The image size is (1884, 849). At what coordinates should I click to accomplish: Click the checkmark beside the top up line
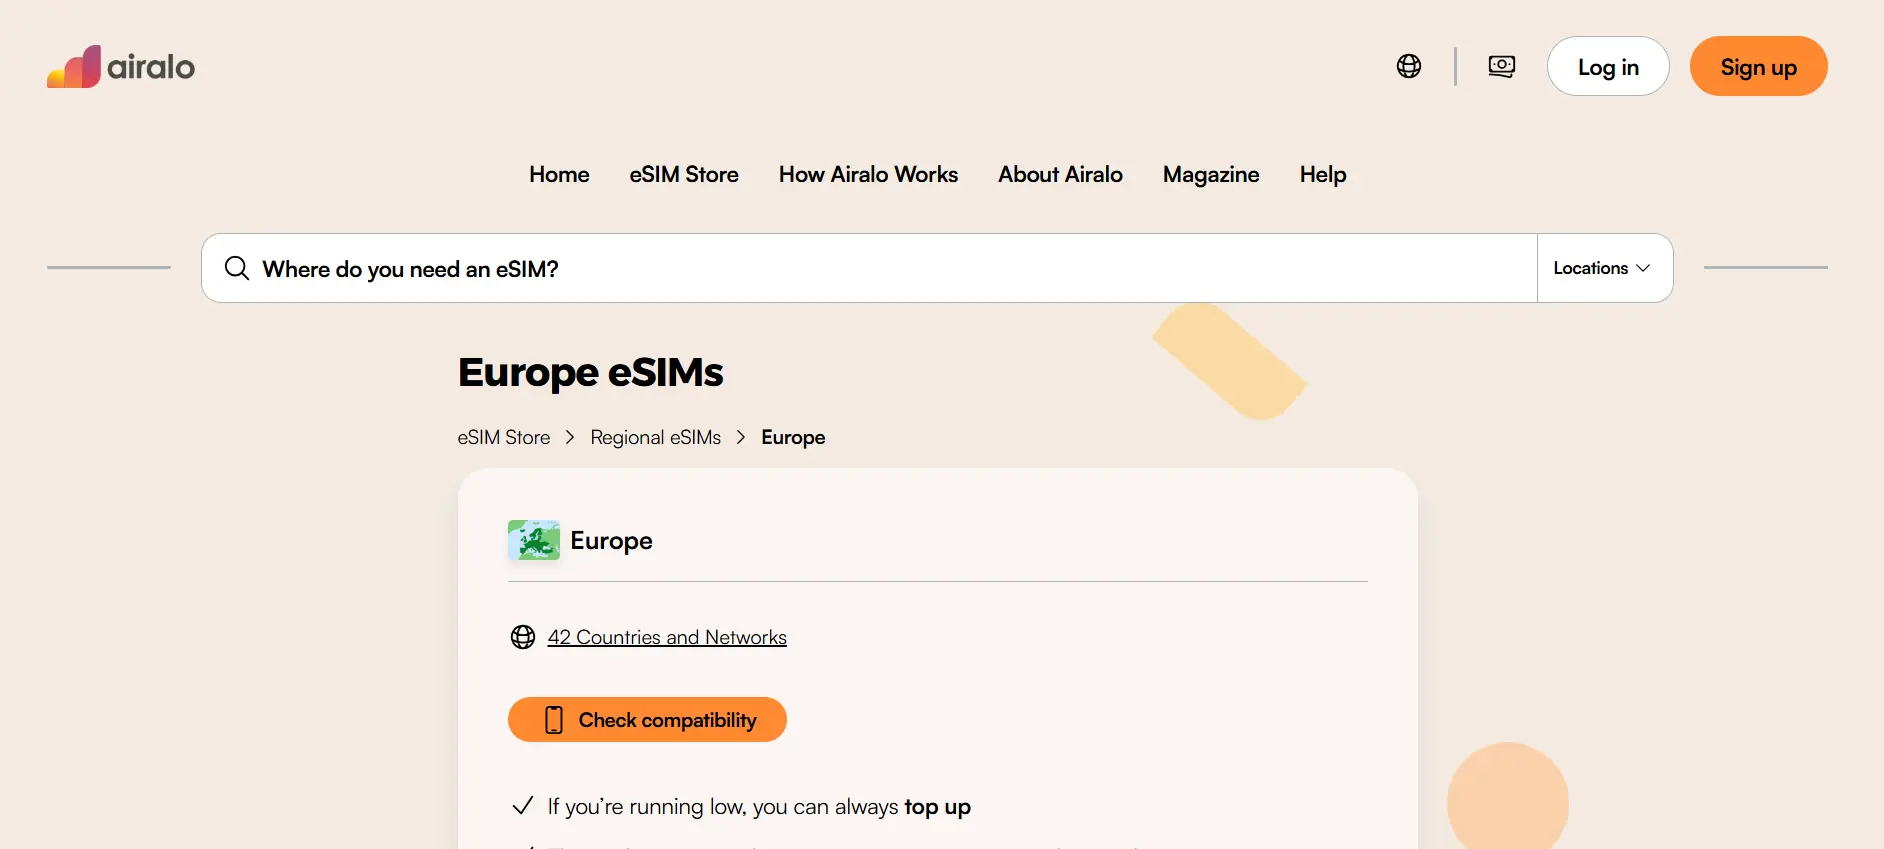coord(523,805)
